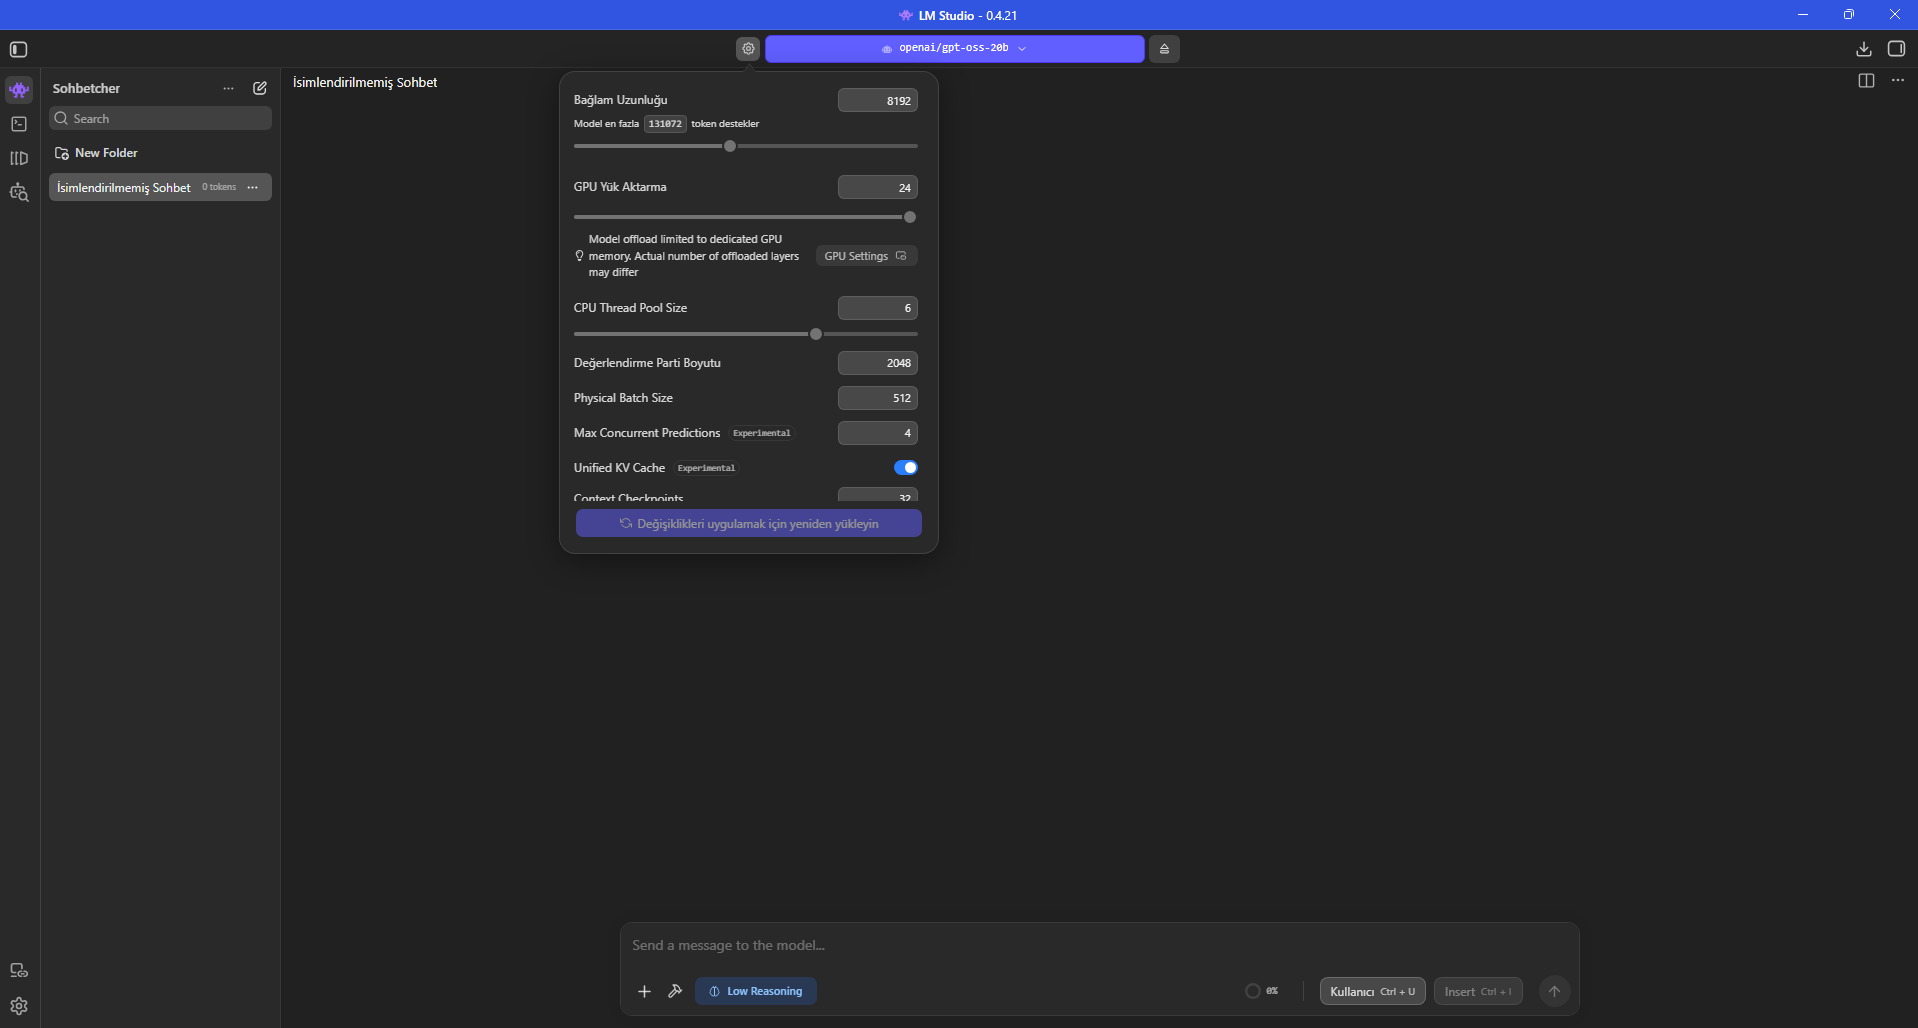The height and width of the screenshot is (1028, 1918).
Task: Click the 0 tokens label
Action: click(219, 187)
